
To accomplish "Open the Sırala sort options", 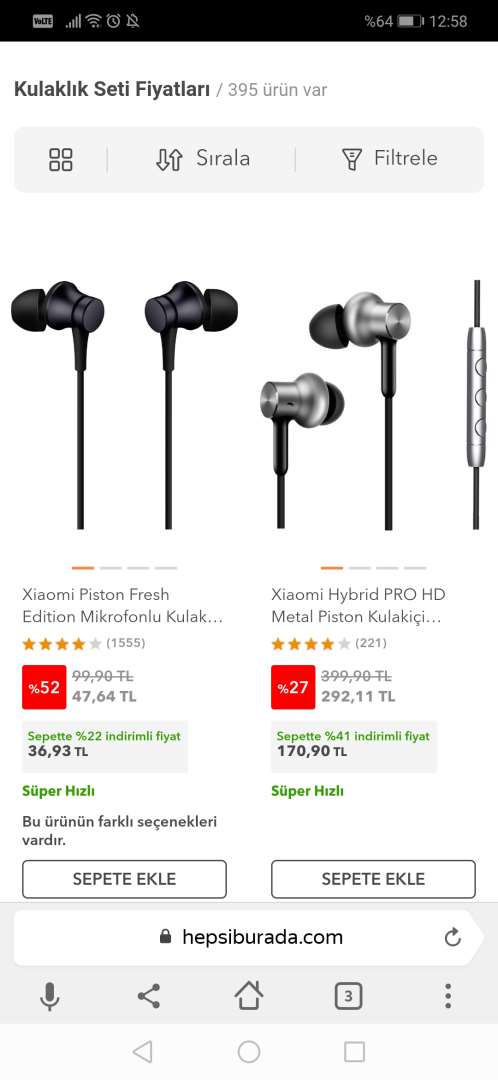I will (x=203, y=159).
